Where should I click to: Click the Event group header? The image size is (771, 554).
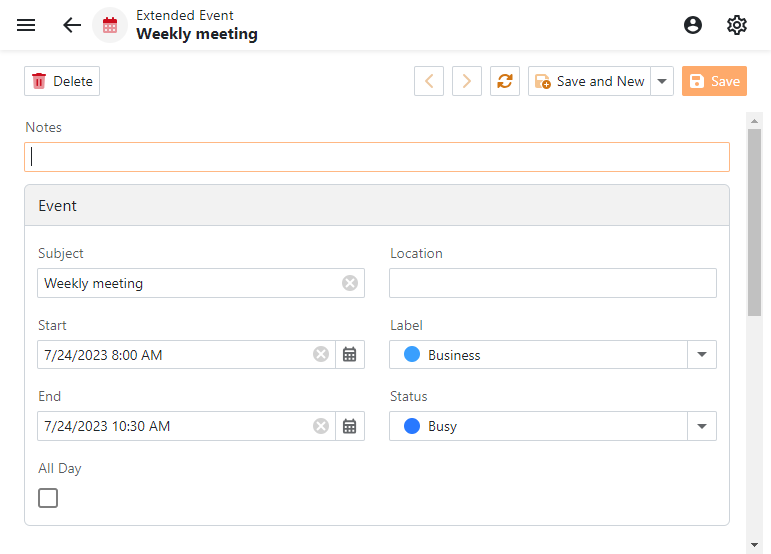[x=377, y=205]
